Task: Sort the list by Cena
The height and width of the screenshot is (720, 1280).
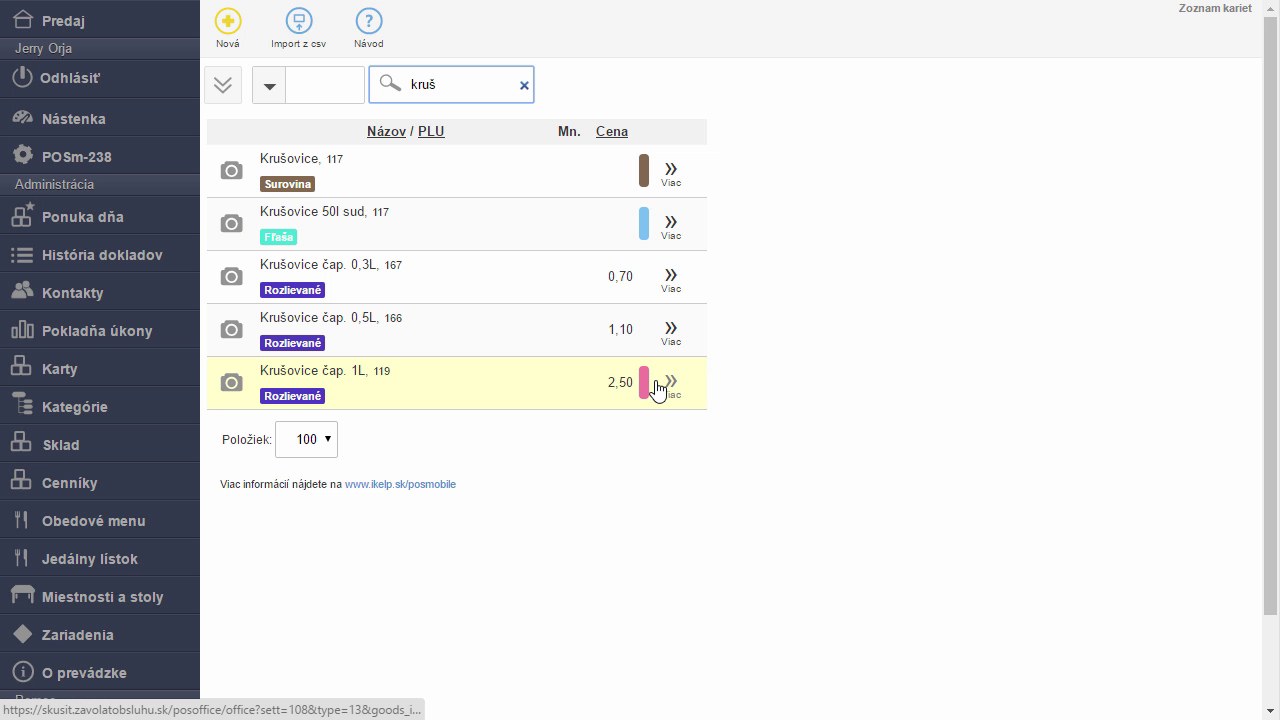Action: (612, 131)
